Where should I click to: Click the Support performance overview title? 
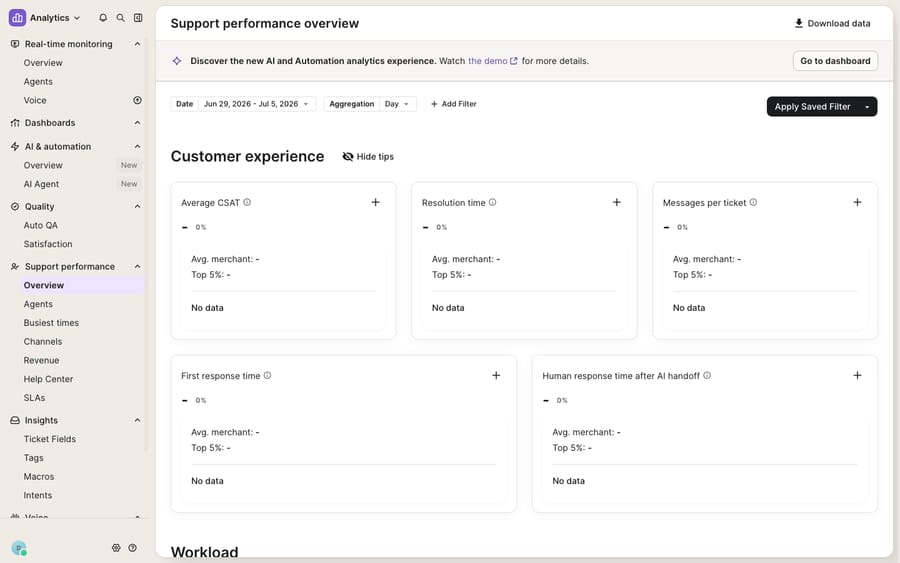tap(265, 24)
